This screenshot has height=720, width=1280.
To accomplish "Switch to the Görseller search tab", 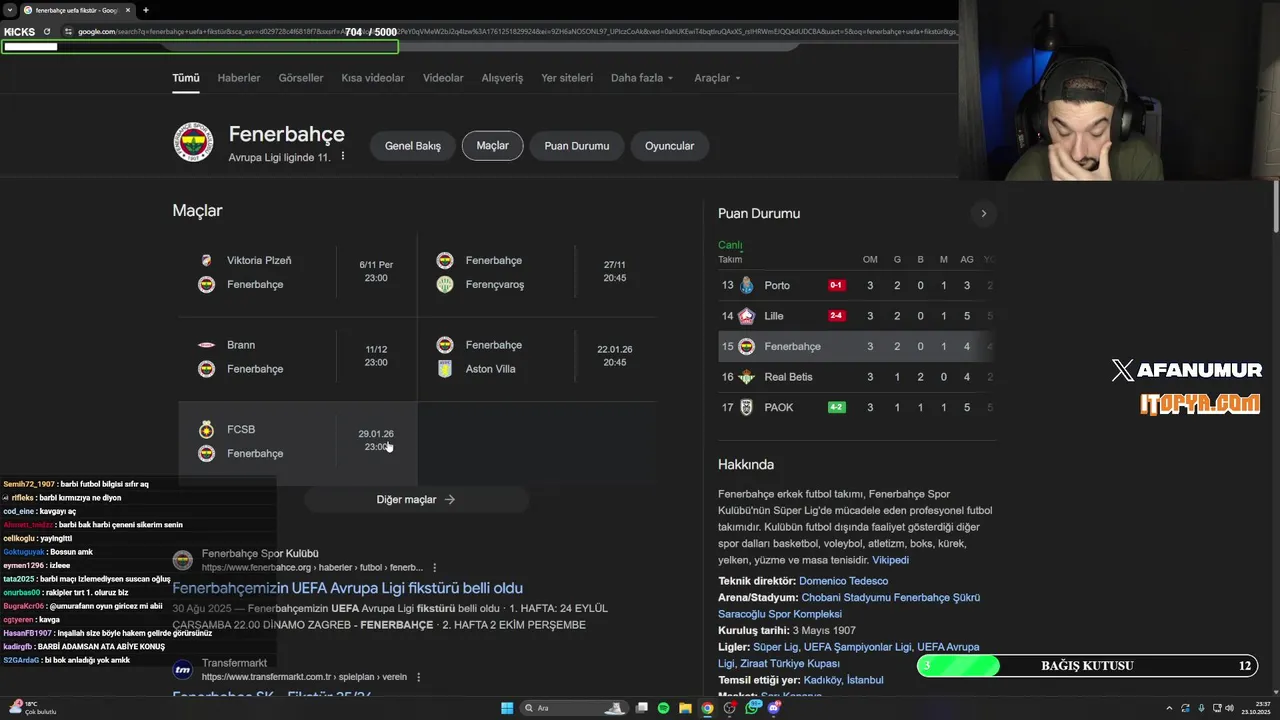I will click(301, 78).
